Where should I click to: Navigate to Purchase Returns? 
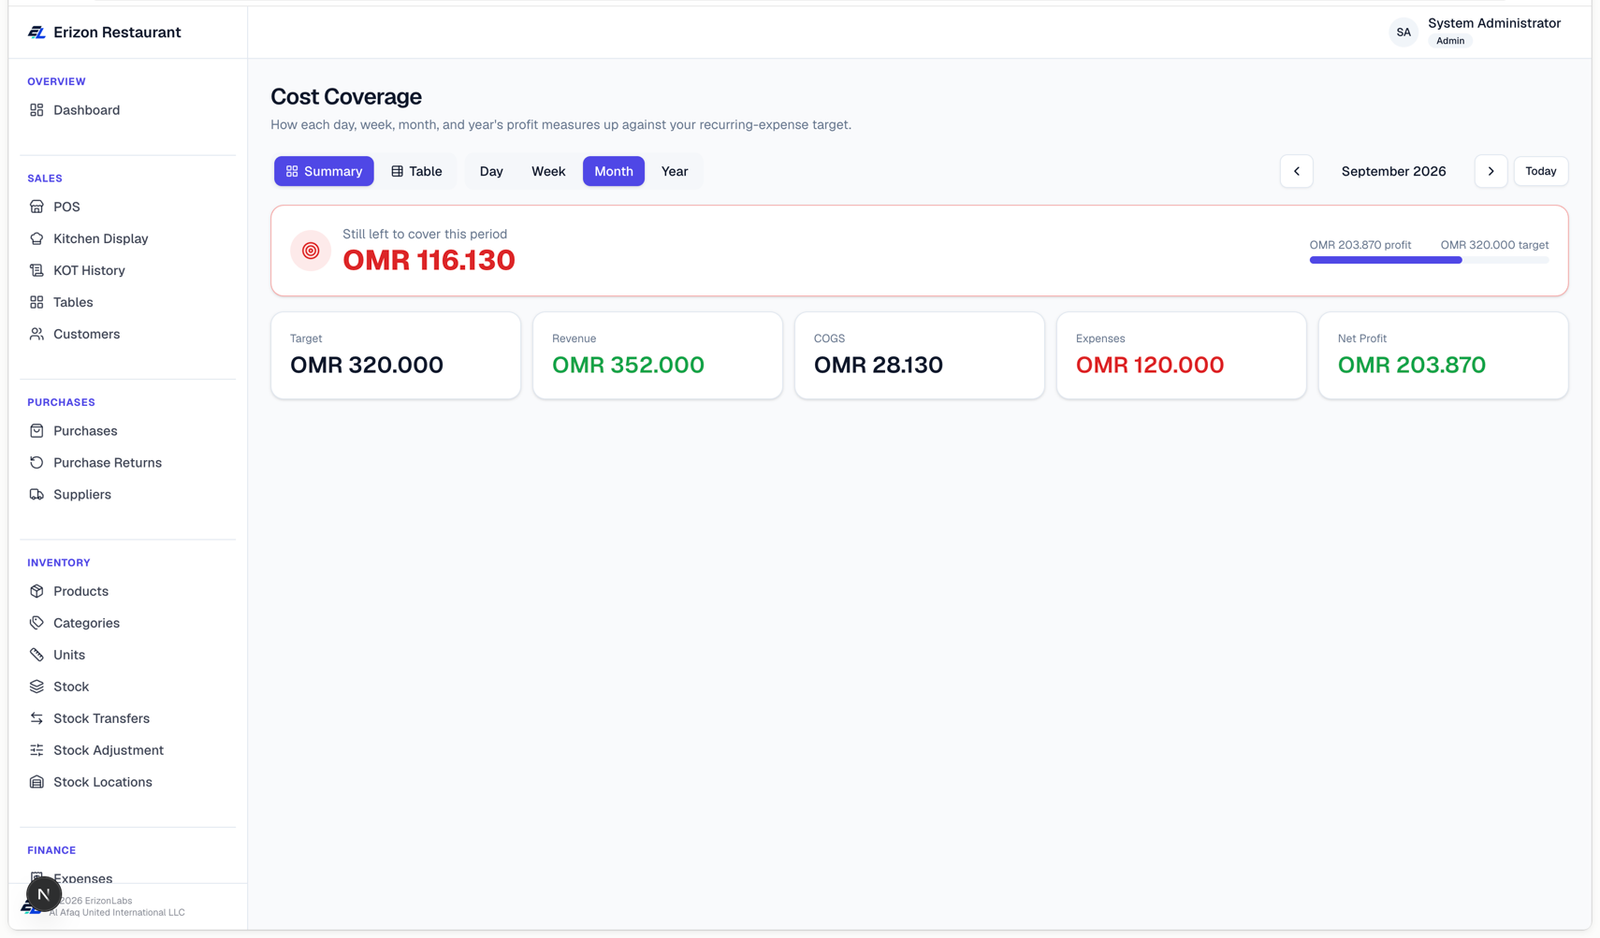pyautogui.click(x=108, y=463)
